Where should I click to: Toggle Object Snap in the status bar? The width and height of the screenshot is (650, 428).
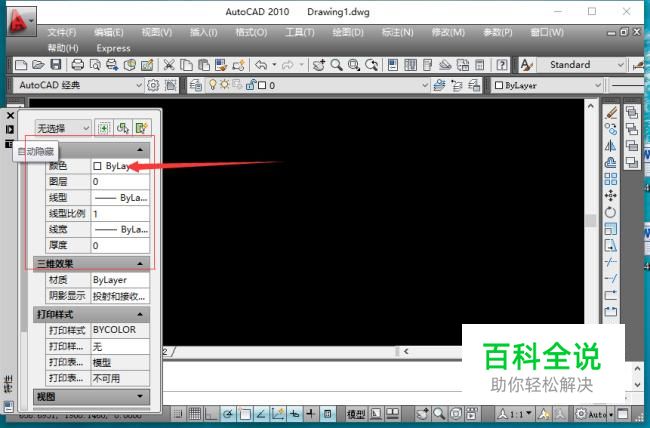pyautogui.click(x=245, y=413)
